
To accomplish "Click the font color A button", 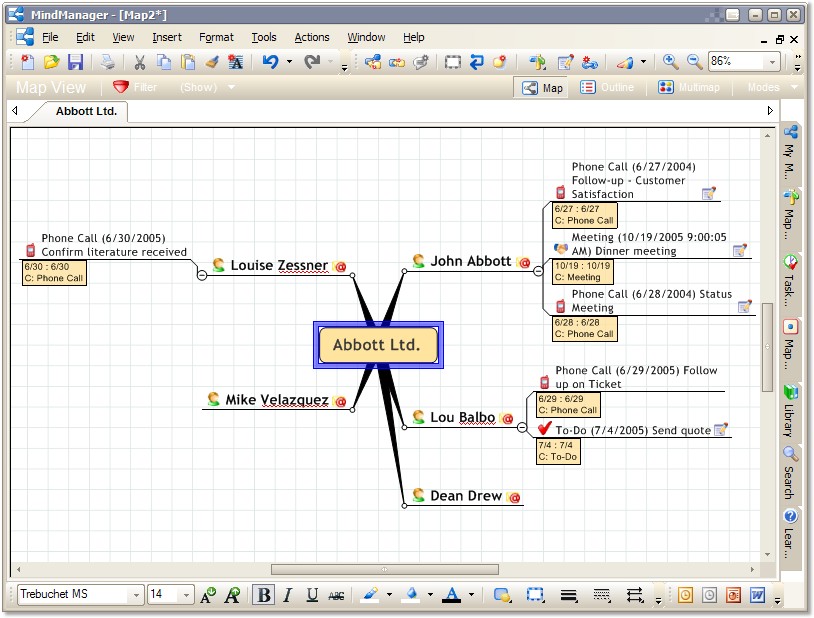I will [452, 595].
